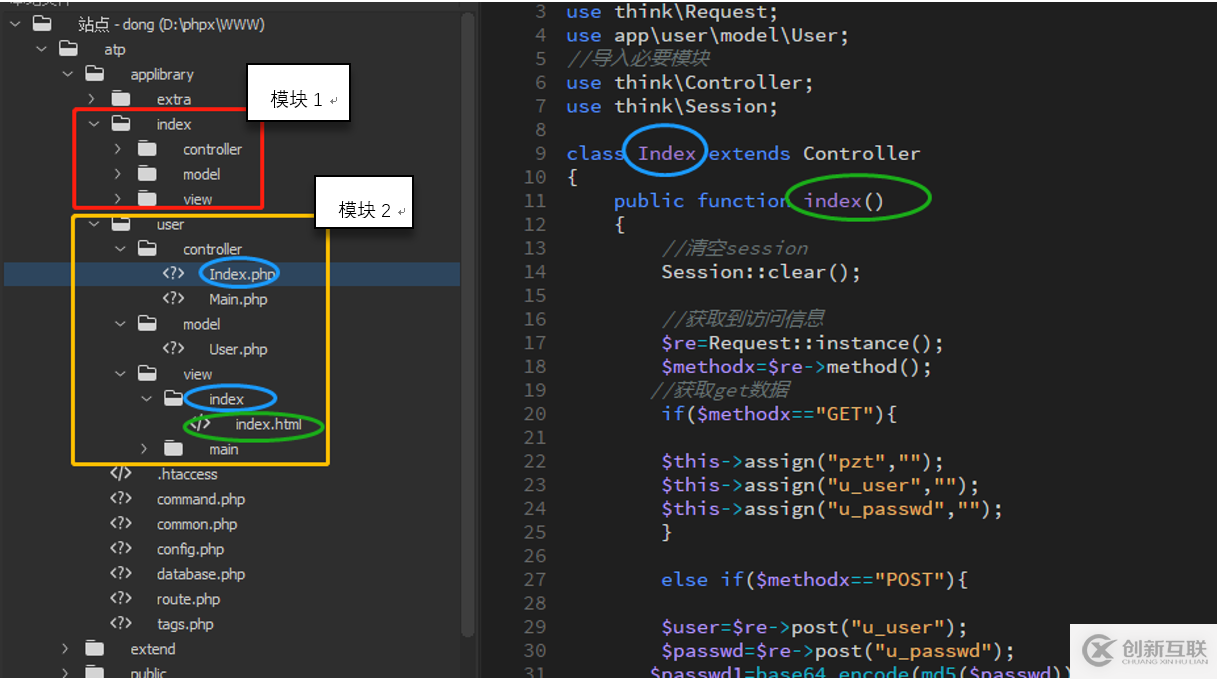Click the 'use think\Request;' code line

pyautogui.click(x=672, y=12)
